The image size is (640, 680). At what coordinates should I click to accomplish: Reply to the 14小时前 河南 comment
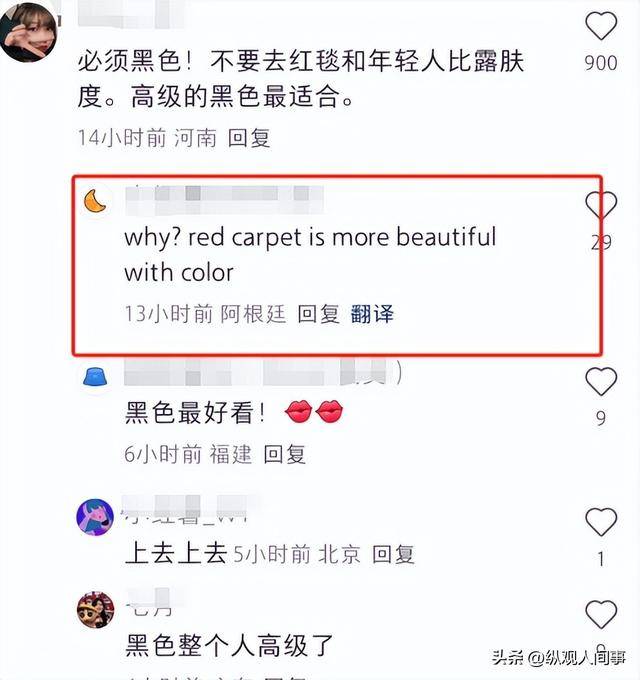249,138
